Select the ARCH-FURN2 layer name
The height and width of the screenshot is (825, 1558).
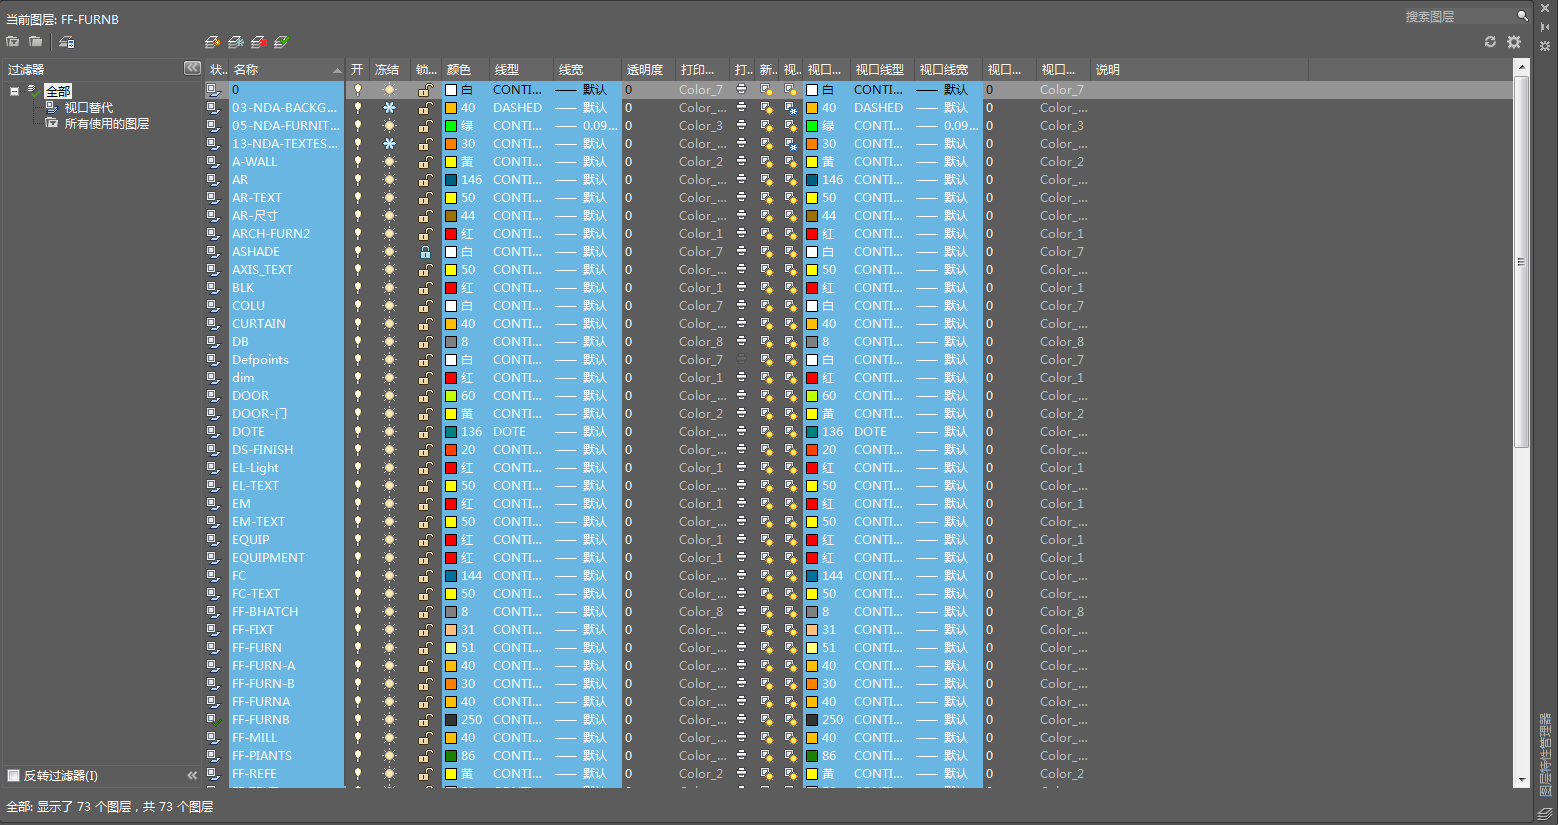click(x=271, y=234)
